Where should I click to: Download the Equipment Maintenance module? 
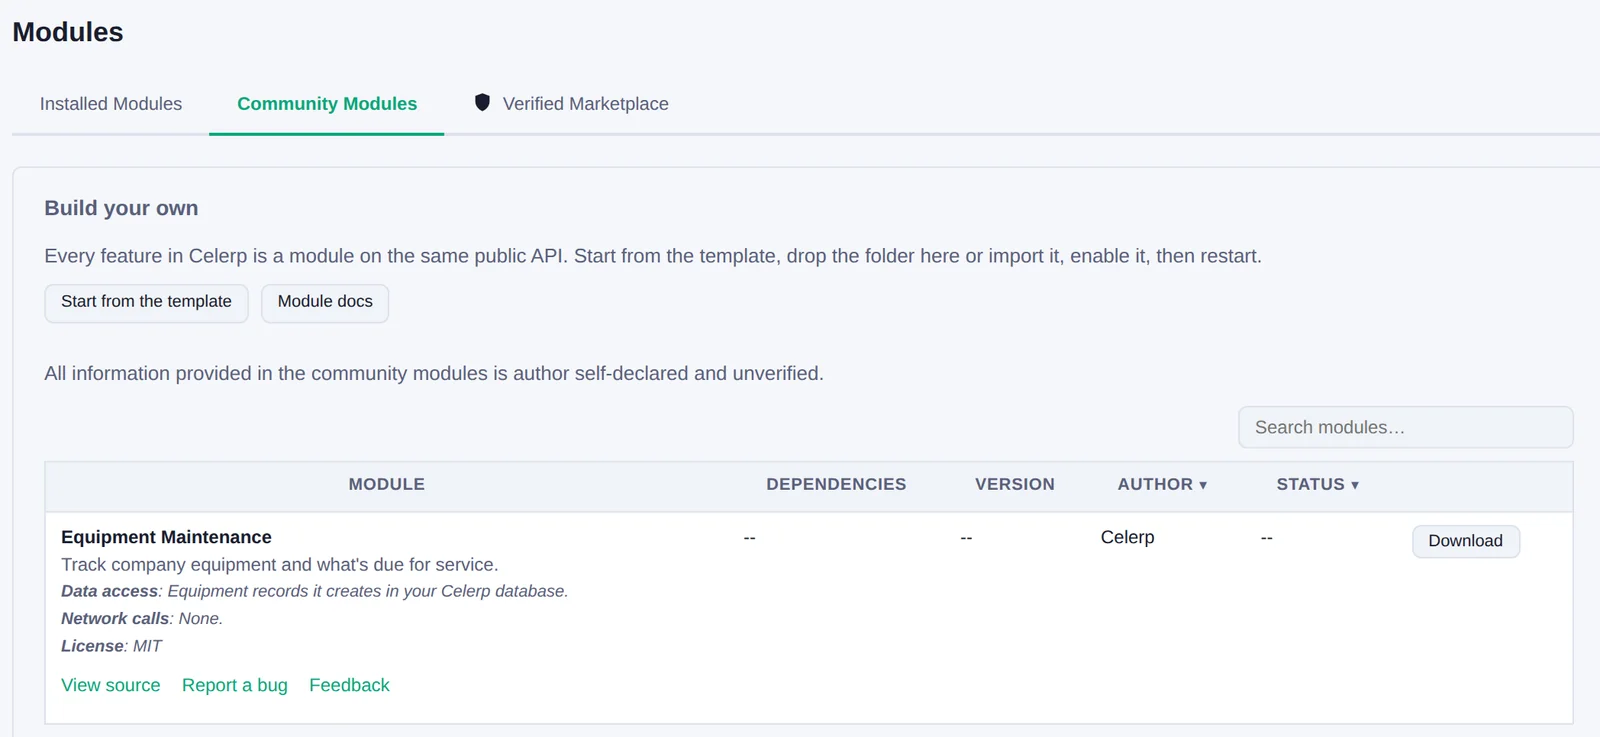coord(1465,541)
